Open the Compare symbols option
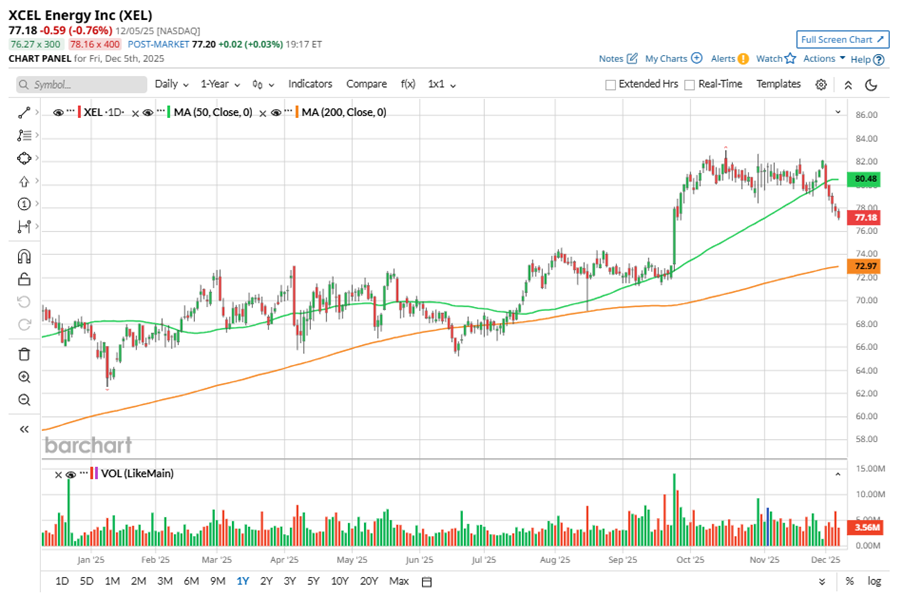 pyautogui.click(x=366, y=84)
